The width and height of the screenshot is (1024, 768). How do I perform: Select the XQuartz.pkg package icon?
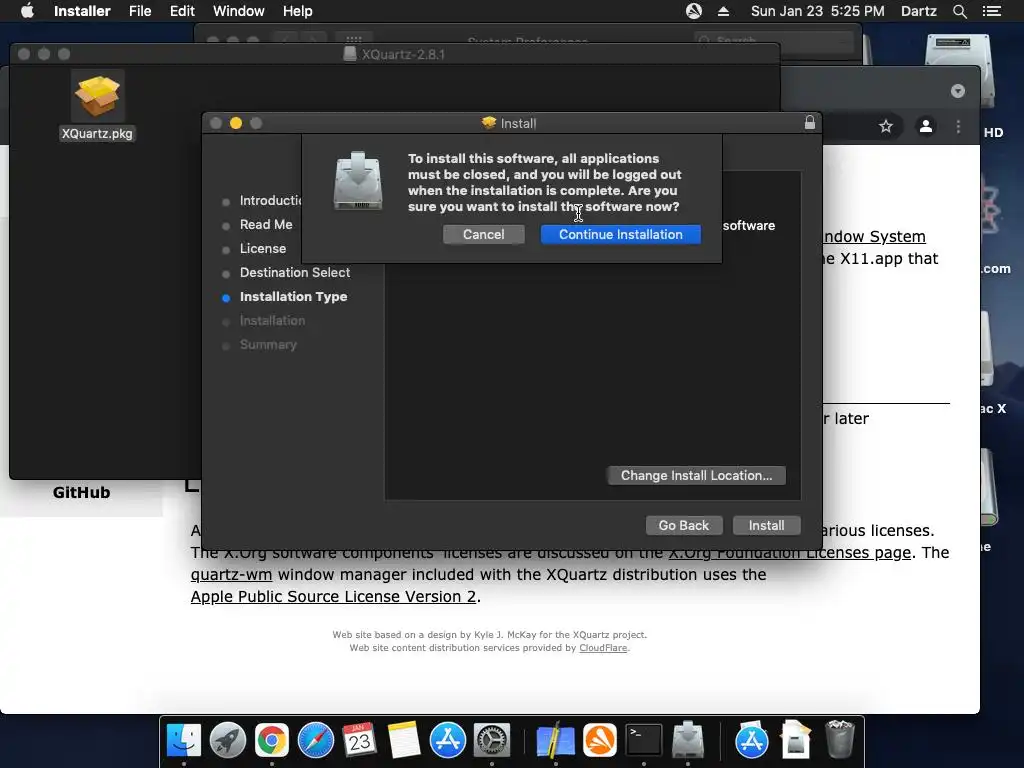(x=97, y=97)
